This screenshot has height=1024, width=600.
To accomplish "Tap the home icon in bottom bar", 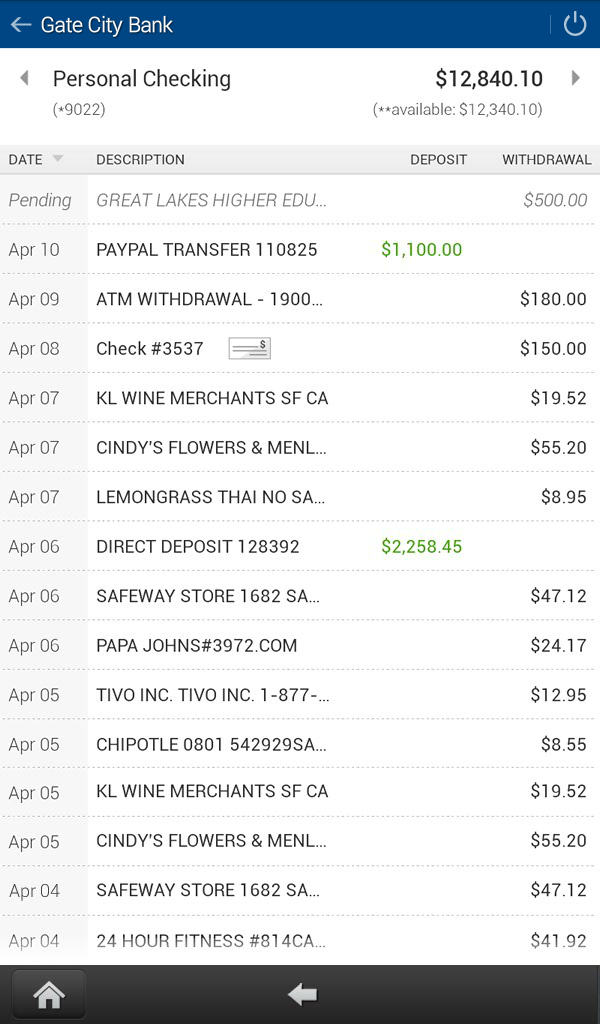I will [x=49, y=994].
